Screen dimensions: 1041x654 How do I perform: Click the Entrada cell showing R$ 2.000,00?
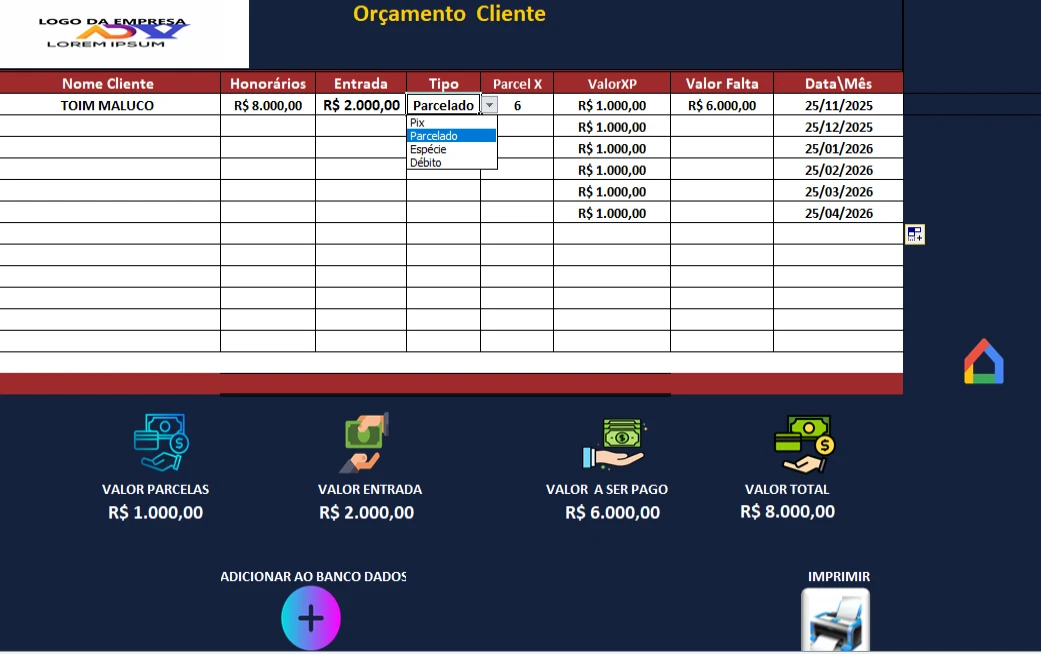[361, 105]
